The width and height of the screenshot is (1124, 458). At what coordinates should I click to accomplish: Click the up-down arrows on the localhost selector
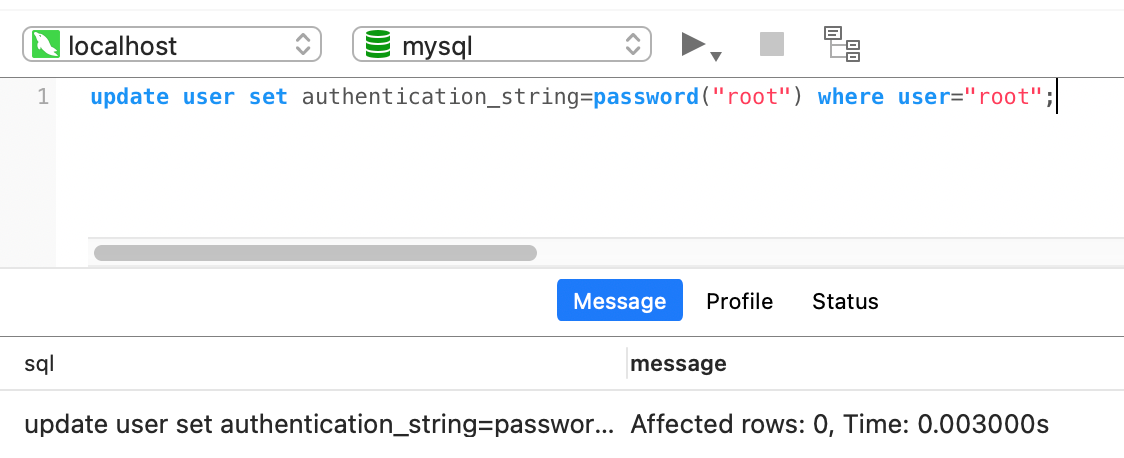point(303,44)
